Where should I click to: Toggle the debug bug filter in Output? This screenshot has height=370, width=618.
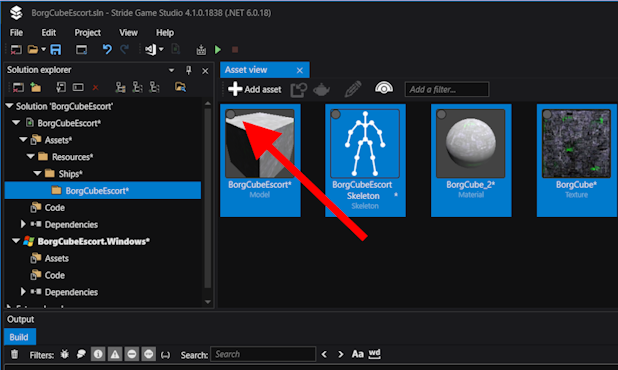point(65,354)
